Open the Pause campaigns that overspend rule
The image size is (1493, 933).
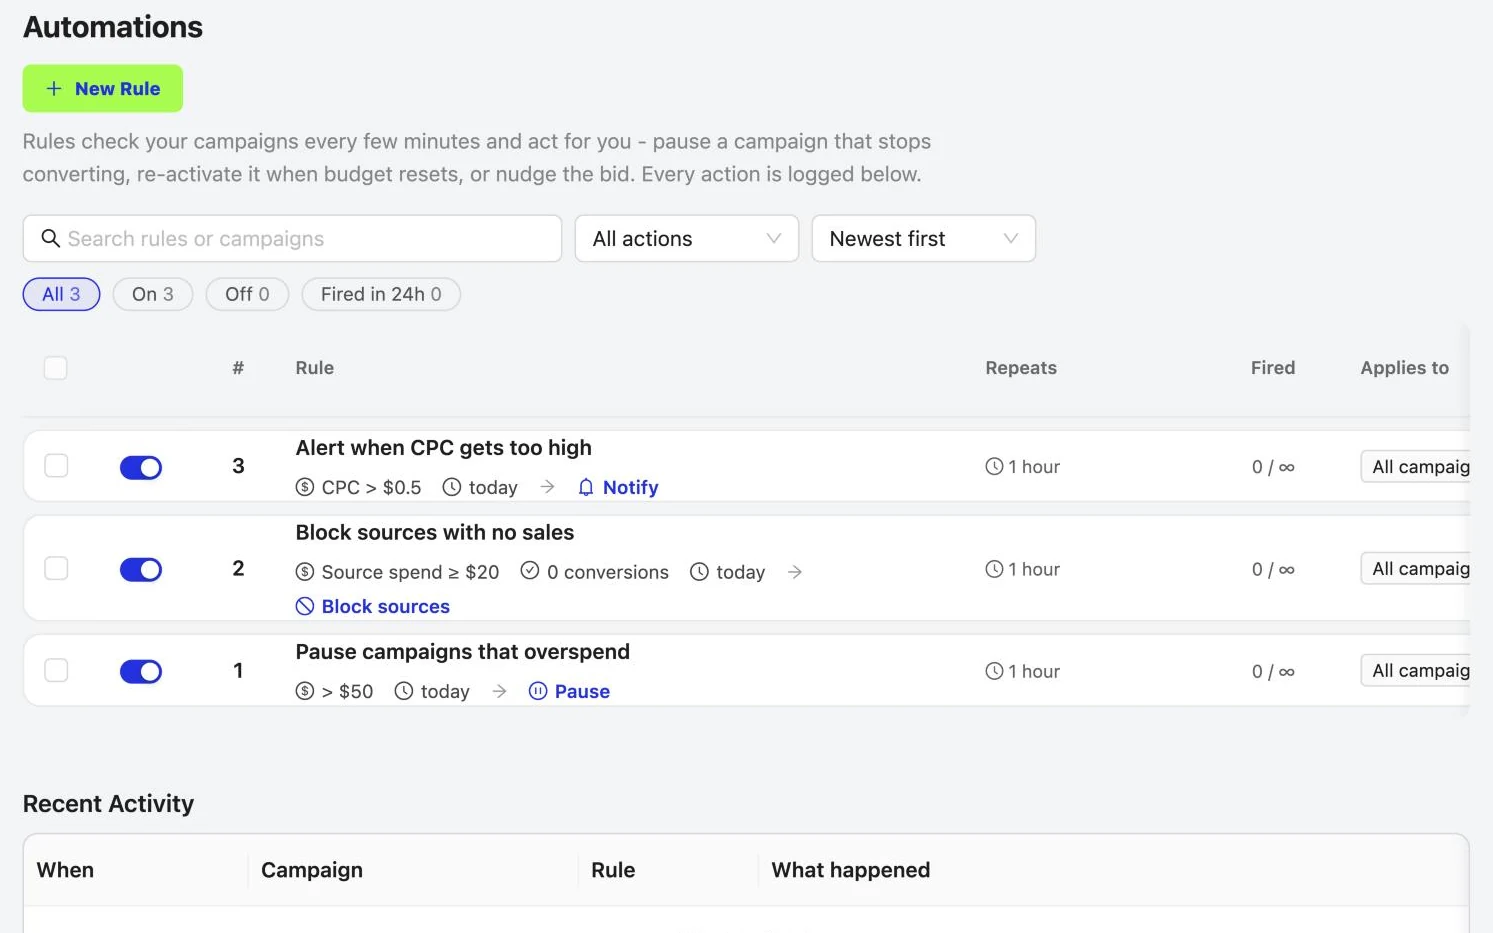[x=463, y=652]
